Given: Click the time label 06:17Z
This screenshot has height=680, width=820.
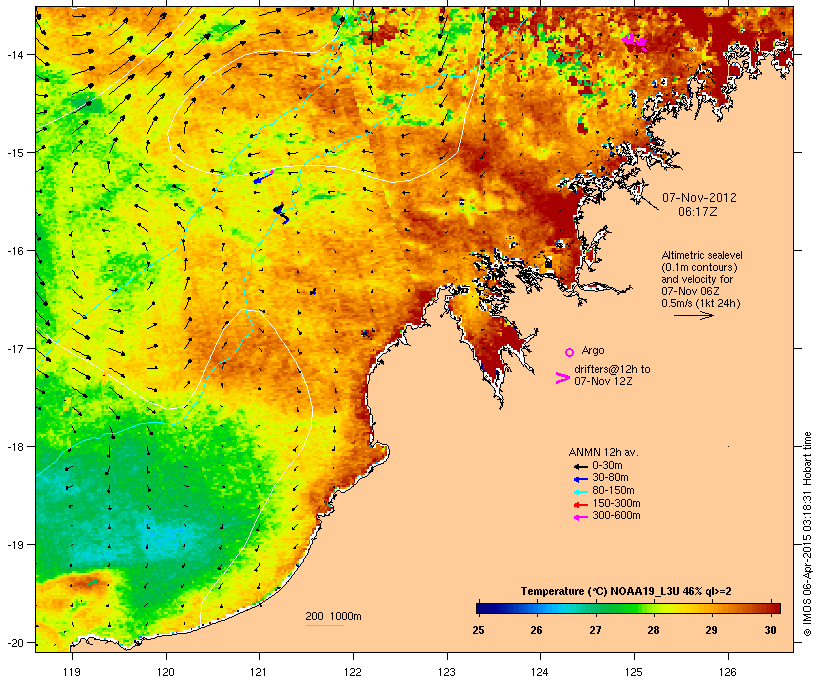Looking at the screenshot, I should 698,212.
